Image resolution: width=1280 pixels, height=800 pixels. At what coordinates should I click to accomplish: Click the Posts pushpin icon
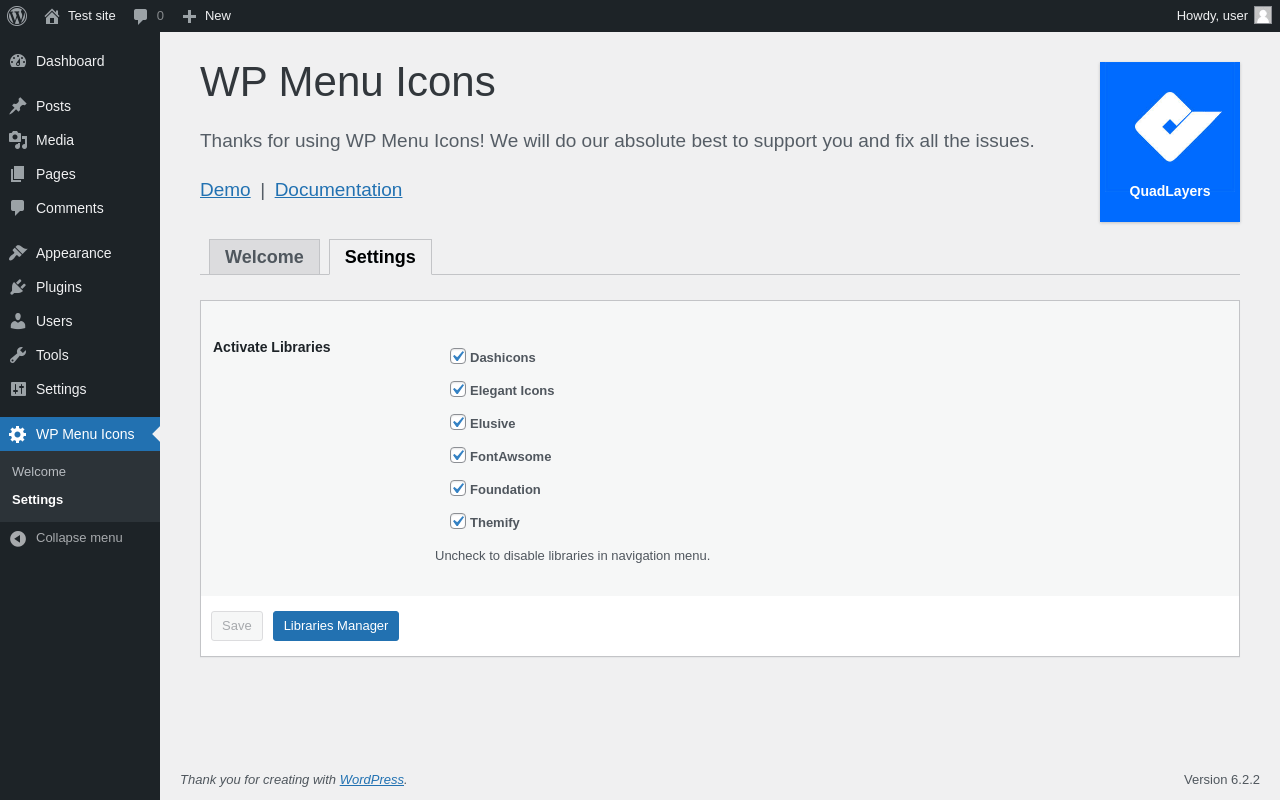(x=18, y=106)
